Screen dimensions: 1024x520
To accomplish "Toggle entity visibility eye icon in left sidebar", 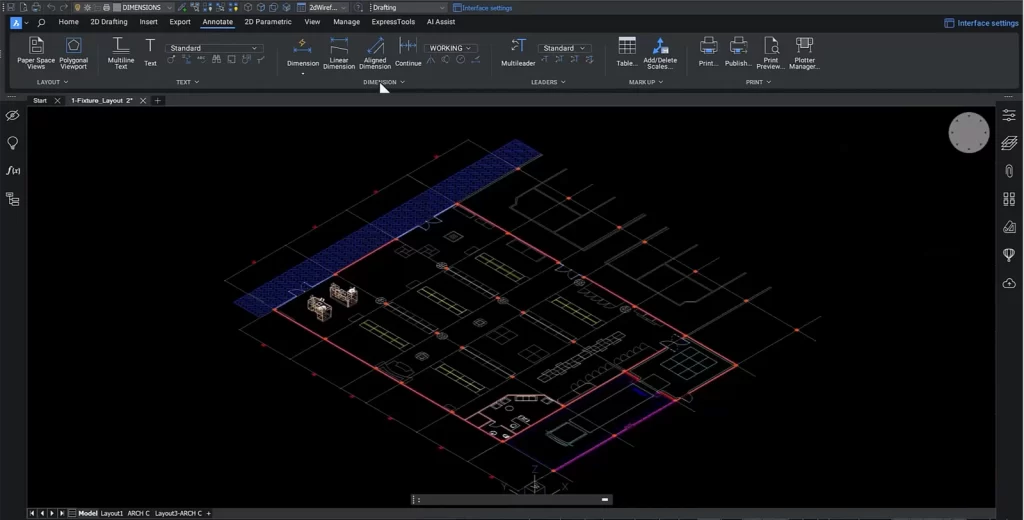I will point(13,116).
